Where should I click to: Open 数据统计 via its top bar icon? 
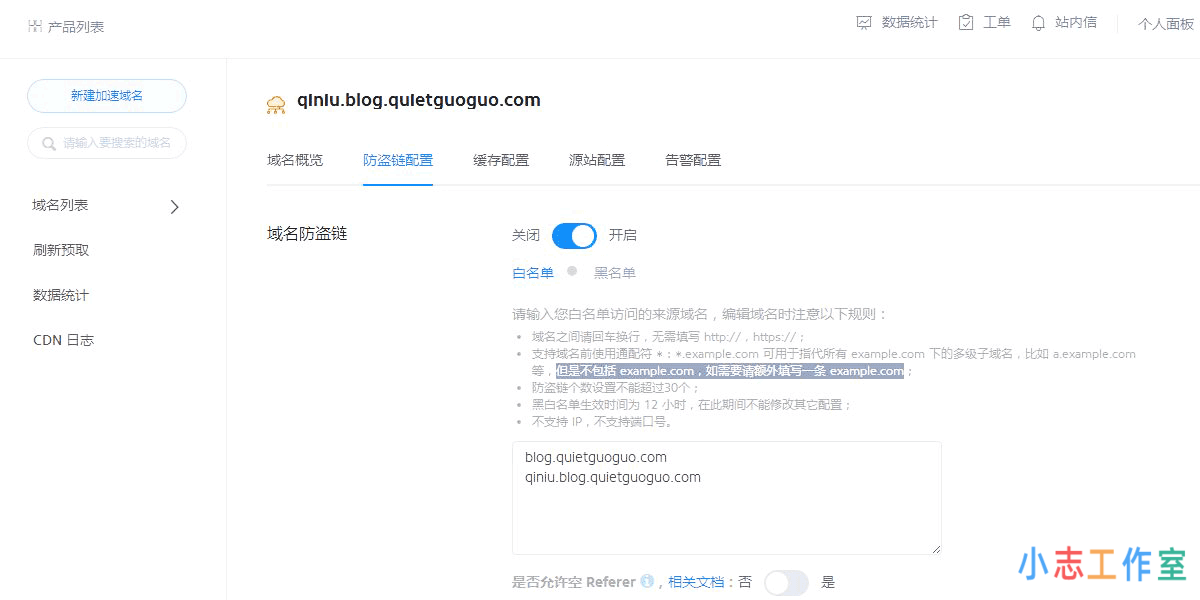pos(864,21)
